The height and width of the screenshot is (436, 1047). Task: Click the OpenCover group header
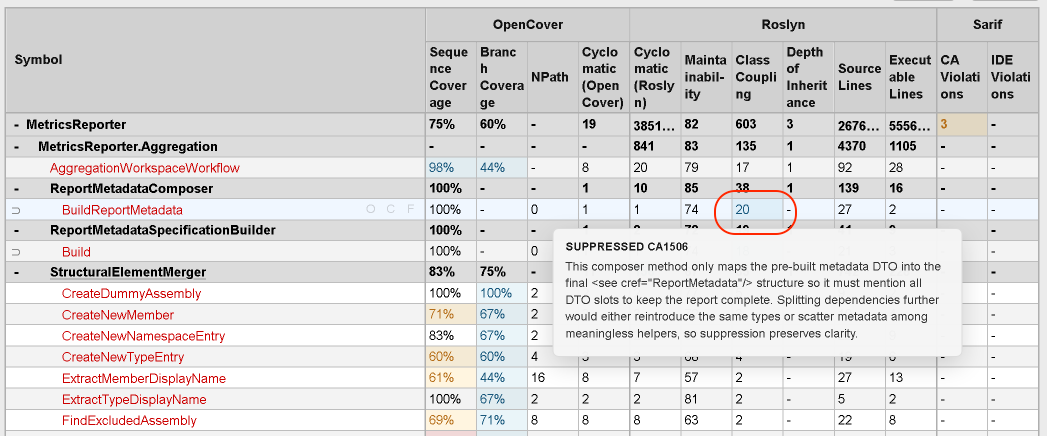point(528,25)
